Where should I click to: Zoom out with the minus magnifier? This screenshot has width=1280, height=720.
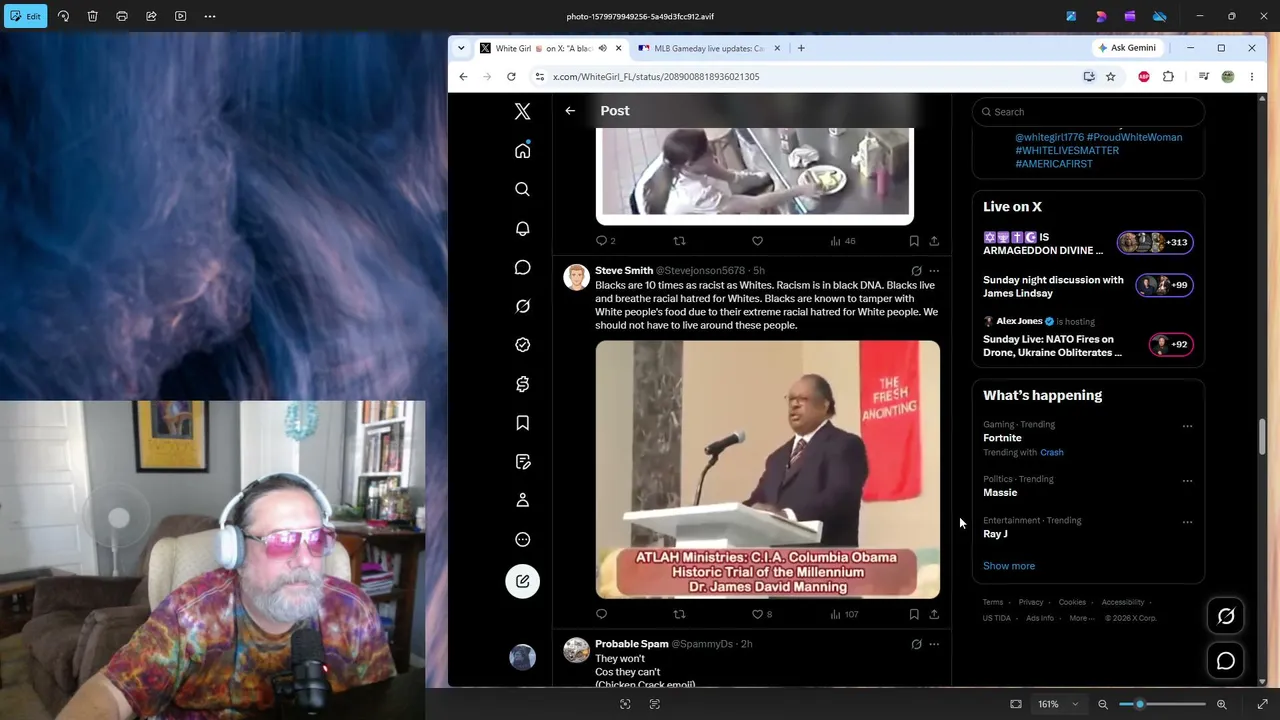click(1103, 704)
